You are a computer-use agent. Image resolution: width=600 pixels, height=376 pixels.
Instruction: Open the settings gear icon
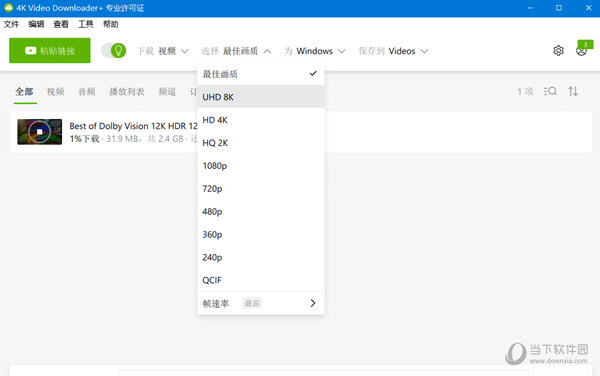click(x=558, y=50)
